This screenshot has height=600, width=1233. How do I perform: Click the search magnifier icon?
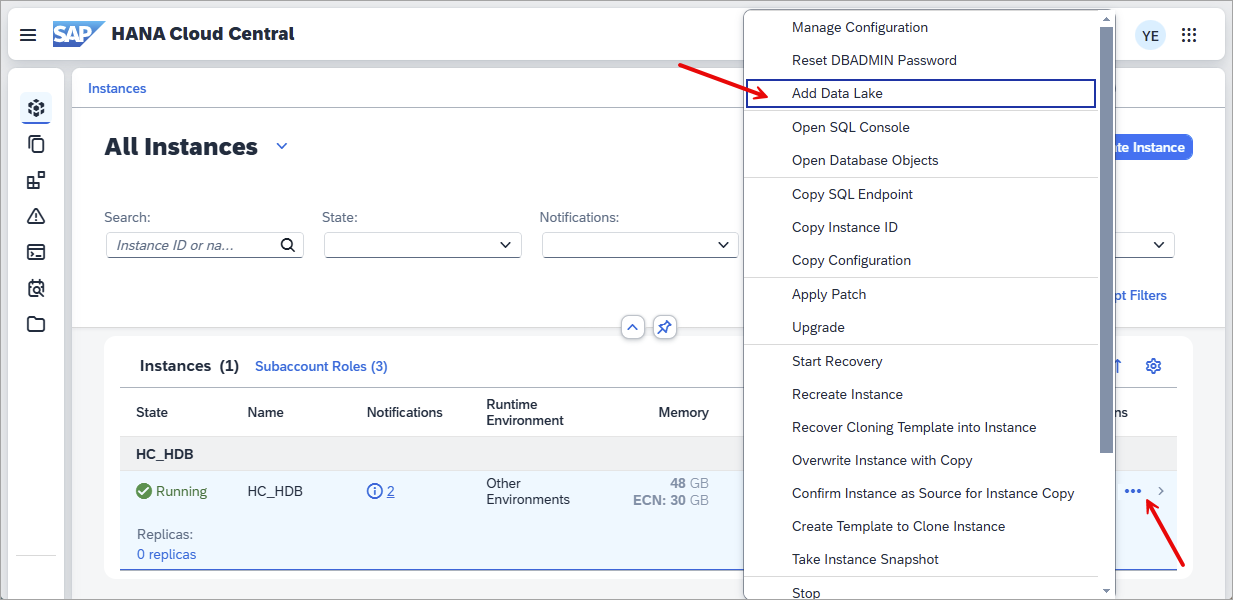click(288, 245)
